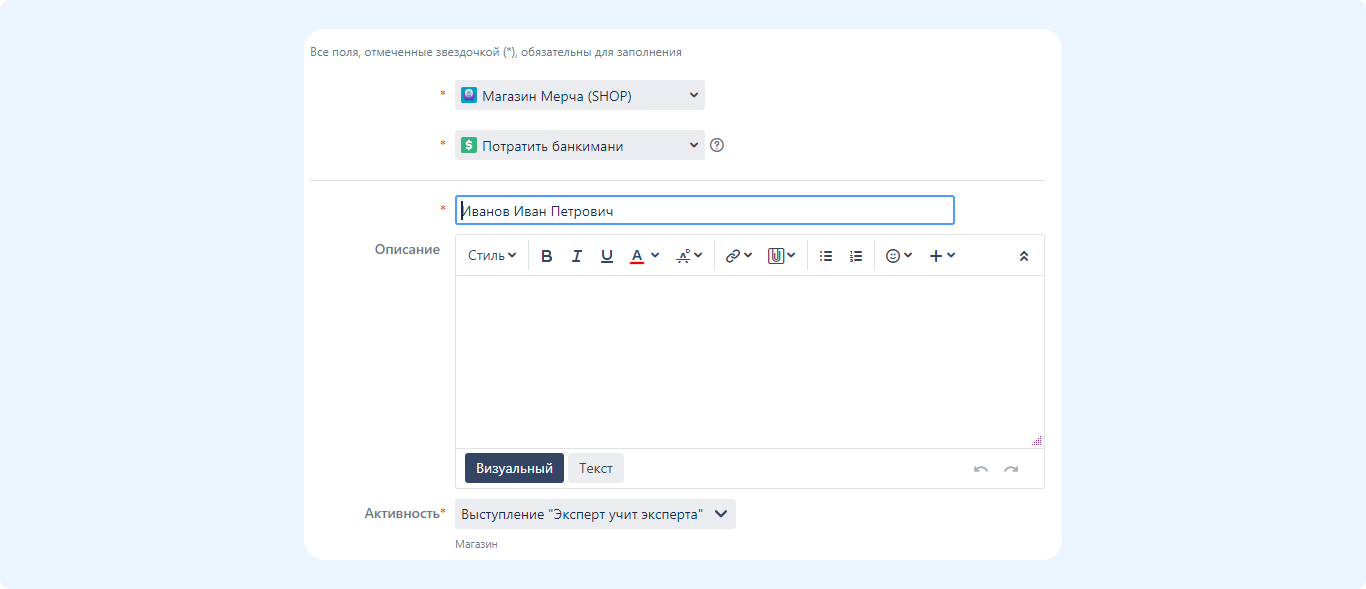Toggle underline formatting in editor toolbar
1366x589 pixels.
(x=606, y=256)
